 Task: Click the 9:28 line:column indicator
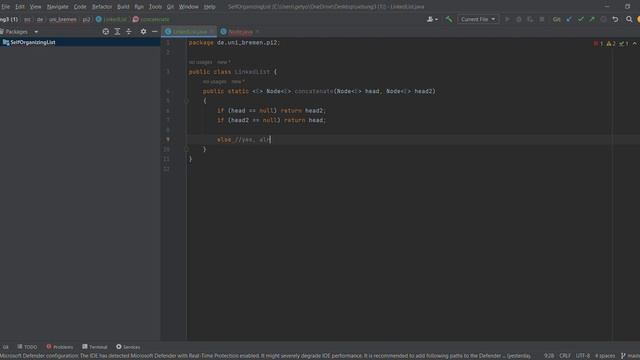click(x=549, y=356)
